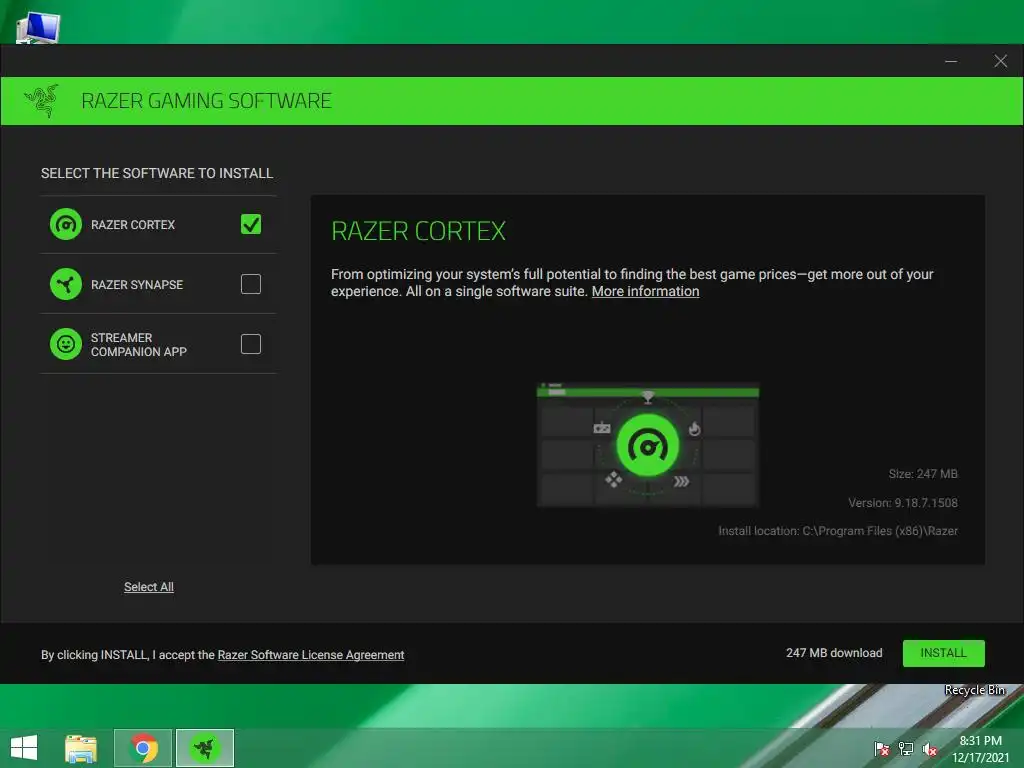Select the RAZER CORTEX list entry label
Screen dimensions: 1024x768
[133, 225]
